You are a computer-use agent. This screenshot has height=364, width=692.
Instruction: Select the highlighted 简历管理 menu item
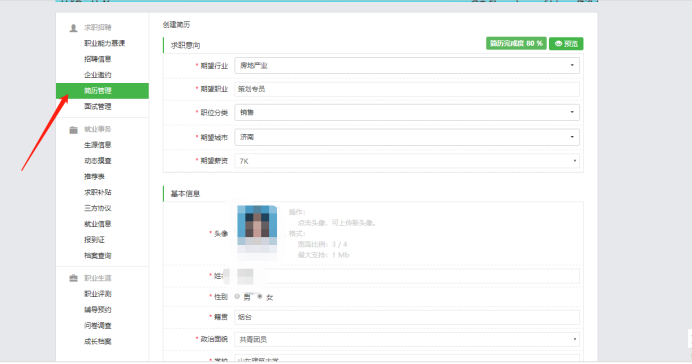102,91
